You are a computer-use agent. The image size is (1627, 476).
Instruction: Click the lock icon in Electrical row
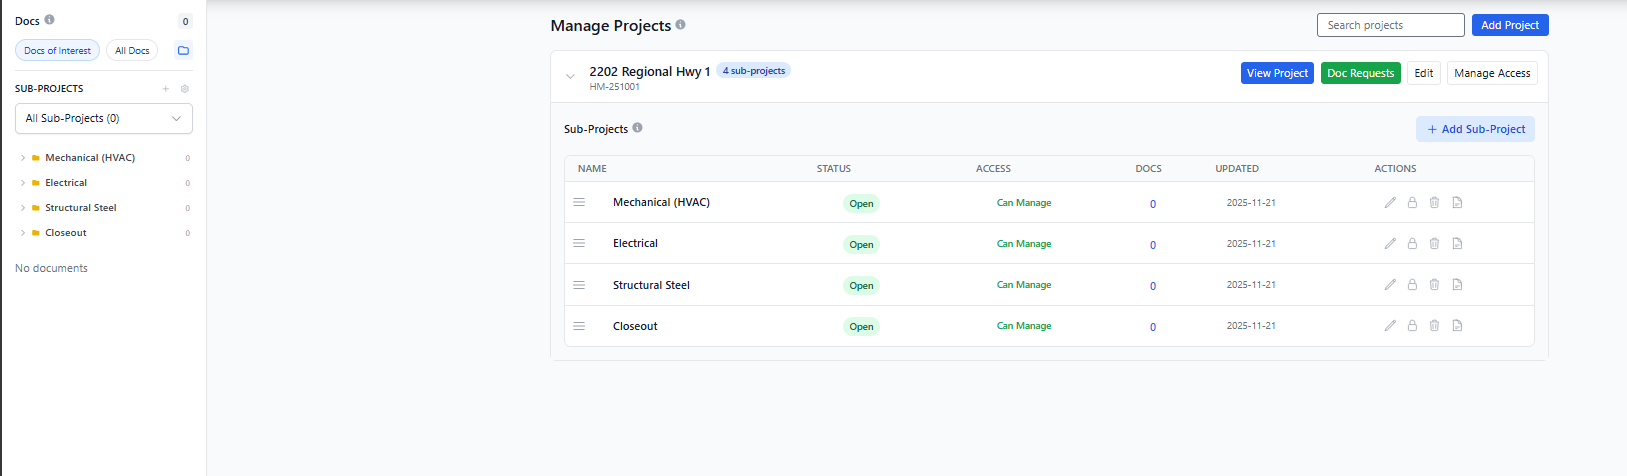point(1412,243)
